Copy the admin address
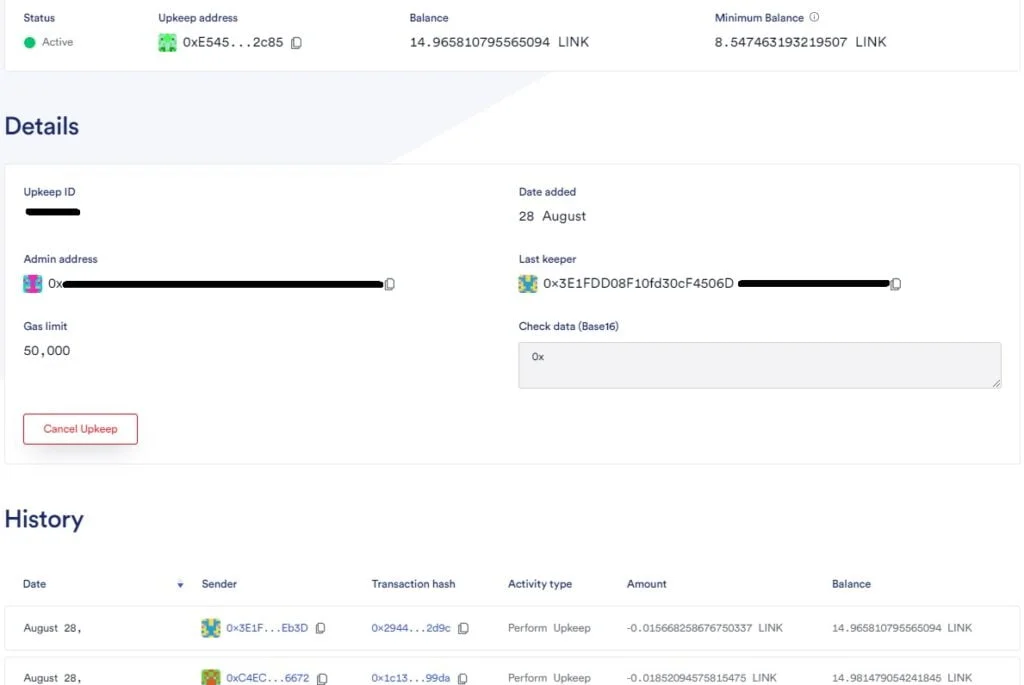Screen dimensions: 1024x685 (390, 284)
